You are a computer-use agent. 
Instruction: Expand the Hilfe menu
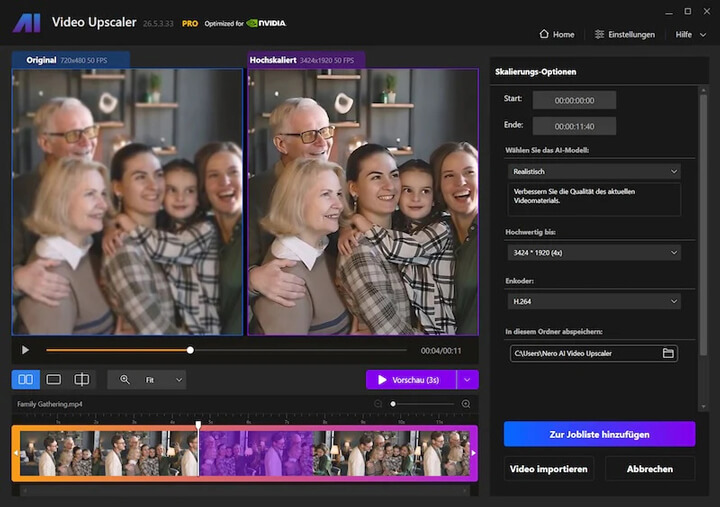(x=689, y=34)
